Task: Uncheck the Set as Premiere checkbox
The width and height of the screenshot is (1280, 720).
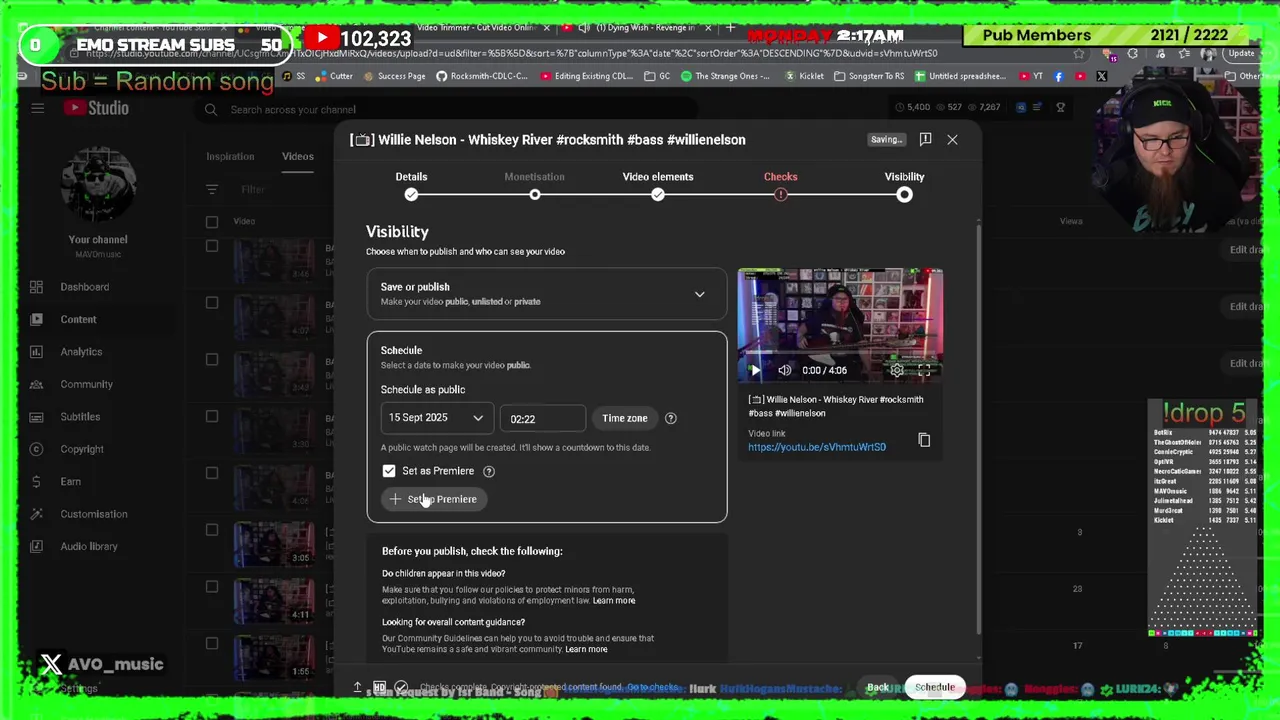Action: 389,471
